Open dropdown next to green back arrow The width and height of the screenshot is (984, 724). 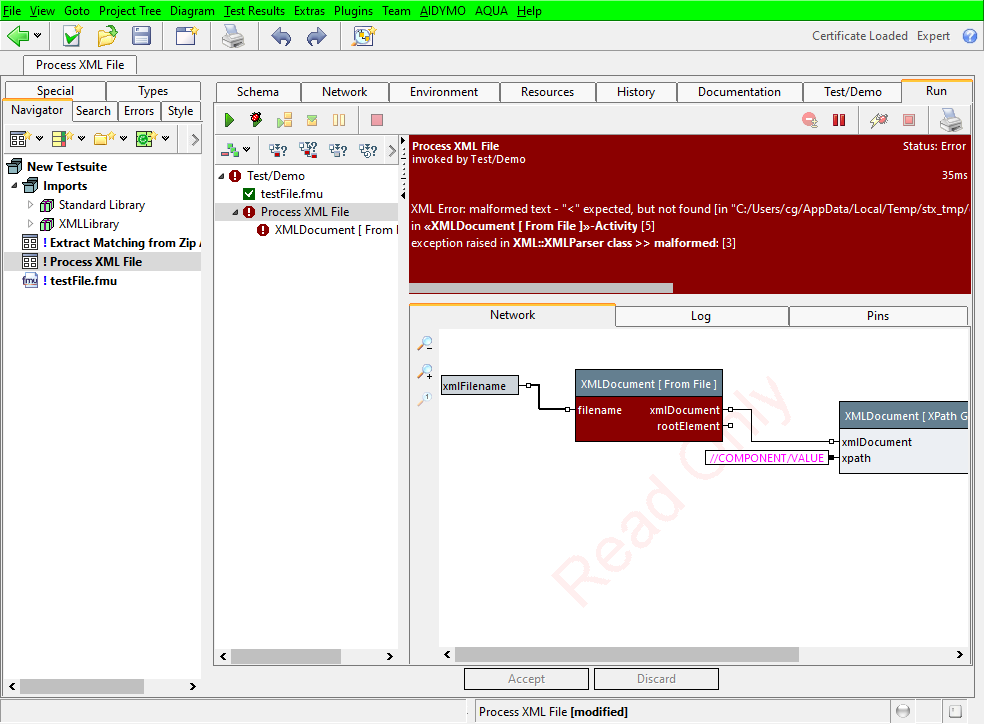(38, 37)
